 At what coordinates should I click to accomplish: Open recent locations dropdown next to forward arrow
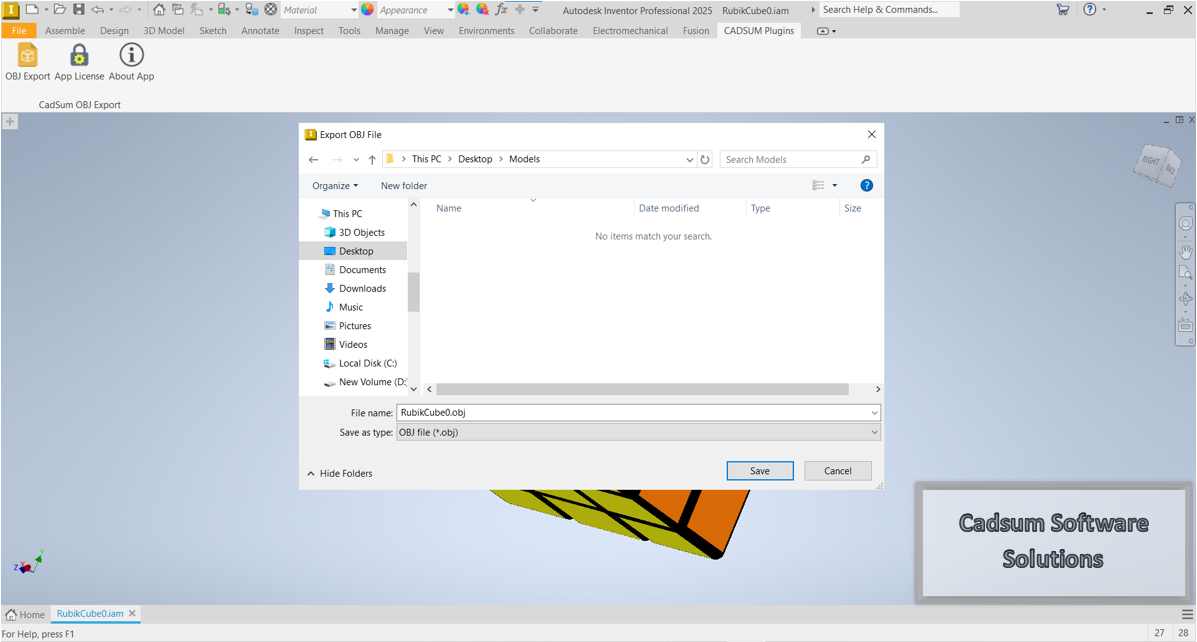(x=356, y=160)
